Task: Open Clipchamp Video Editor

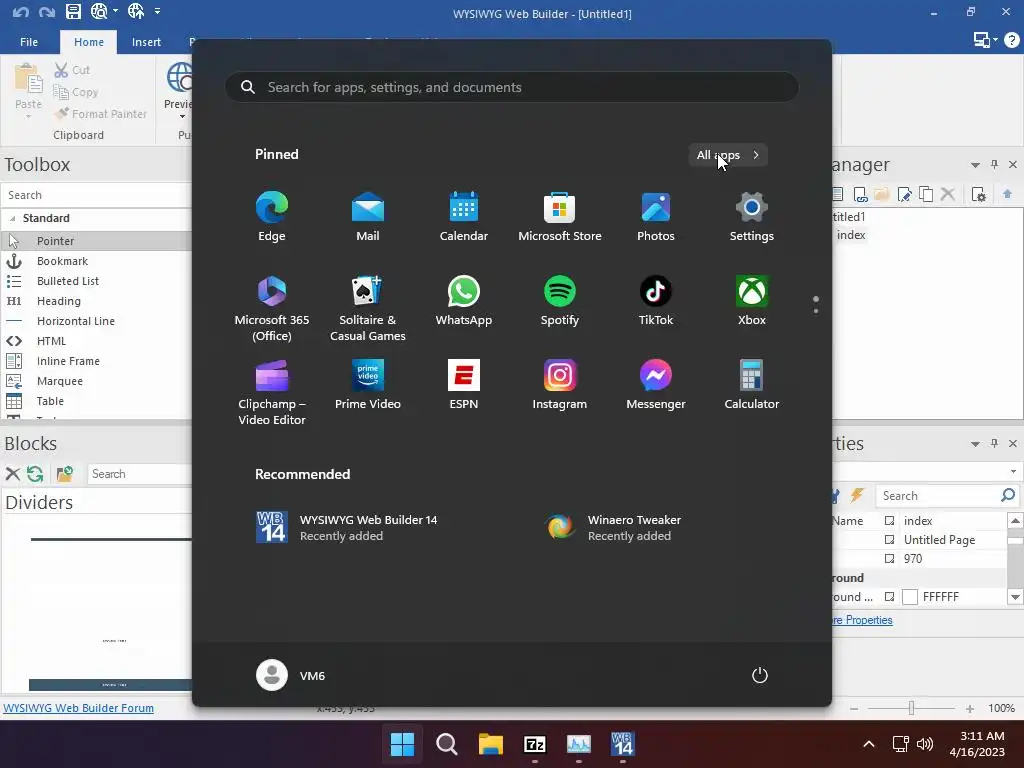Action: point(272,392)
